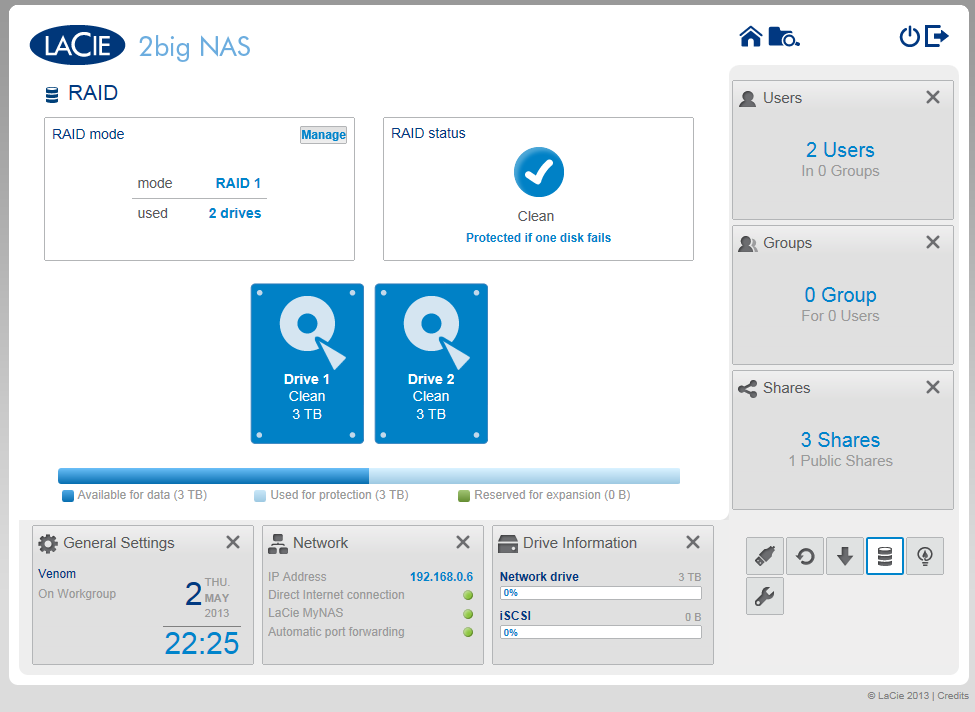This screenshot has width=975, height=712.
Task: Click the power shutdown icon
Action: [909, 37]
